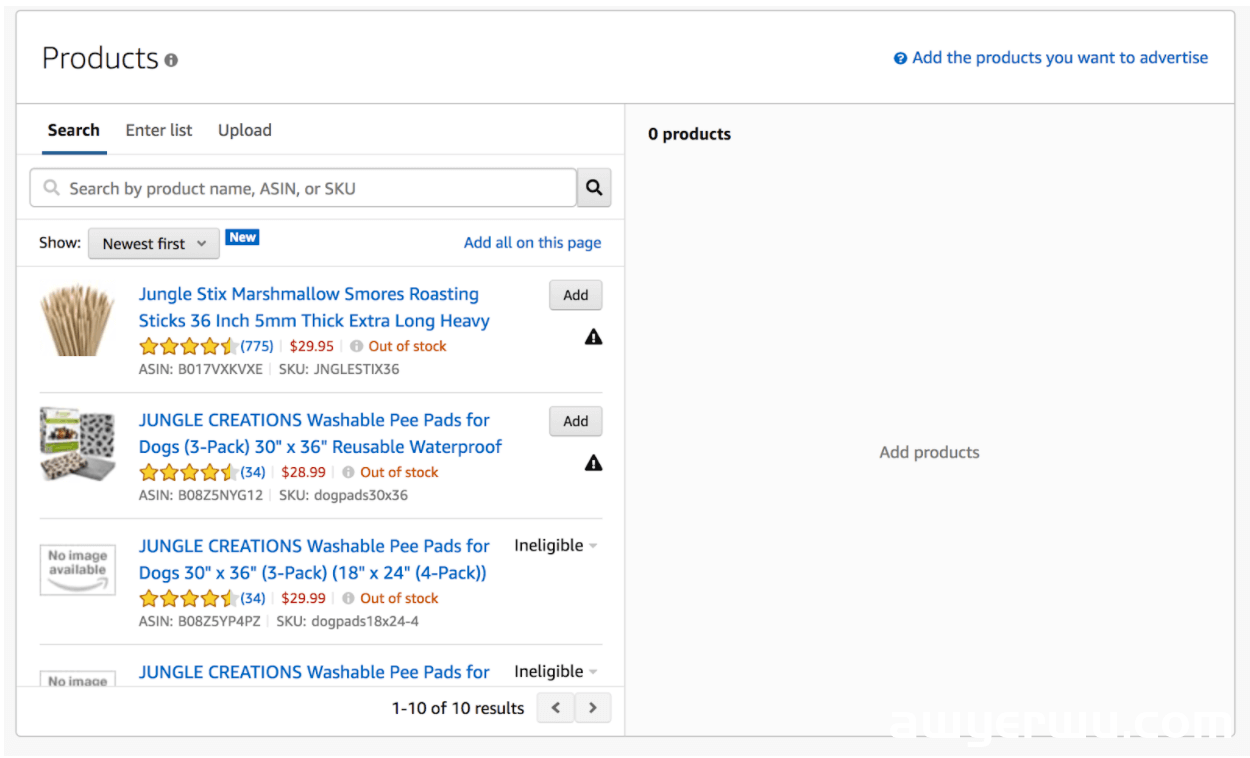Click Out of stock label for Jungle Stix
This screenshot has height=758, width=1250.
click(408, 346)
